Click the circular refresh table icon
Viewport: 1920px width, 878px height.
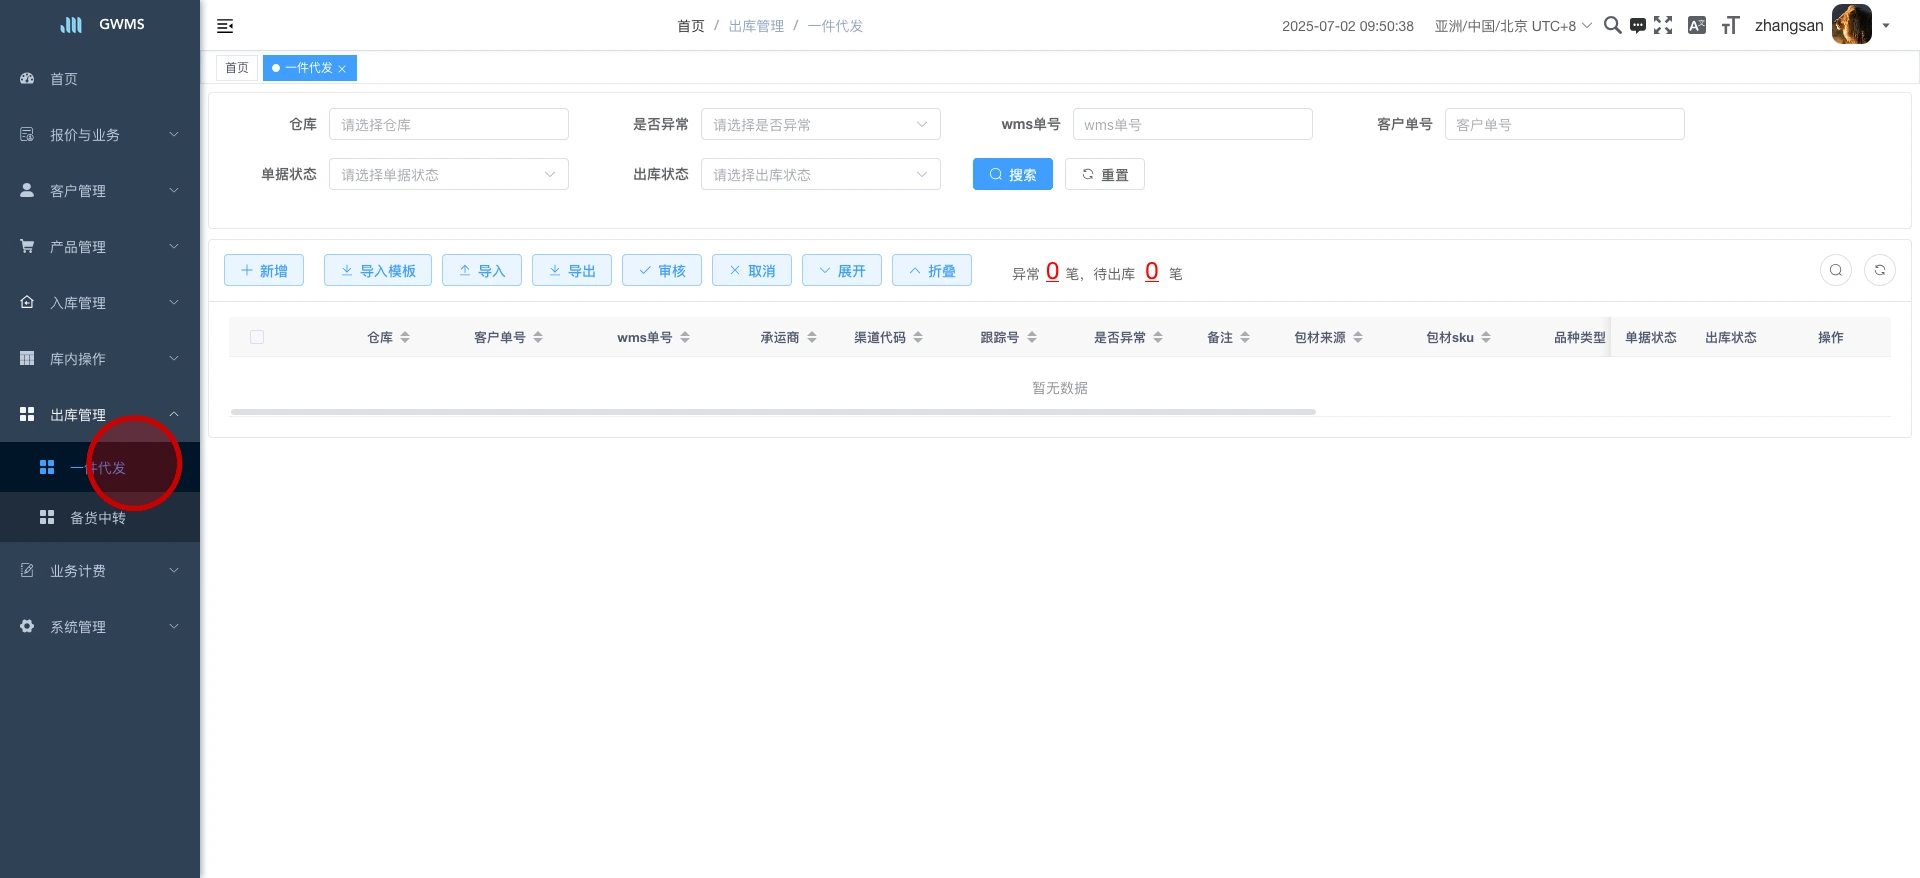click(x=1879, y=270)
